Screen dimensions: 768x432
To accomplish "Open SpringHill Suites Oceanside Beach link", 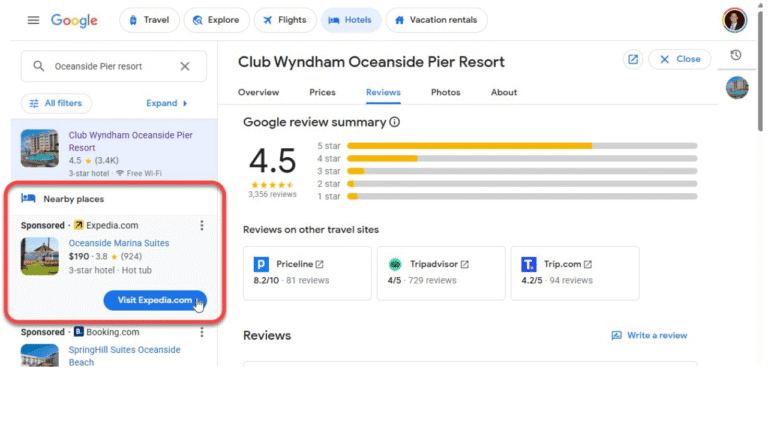I will [124, 356].
